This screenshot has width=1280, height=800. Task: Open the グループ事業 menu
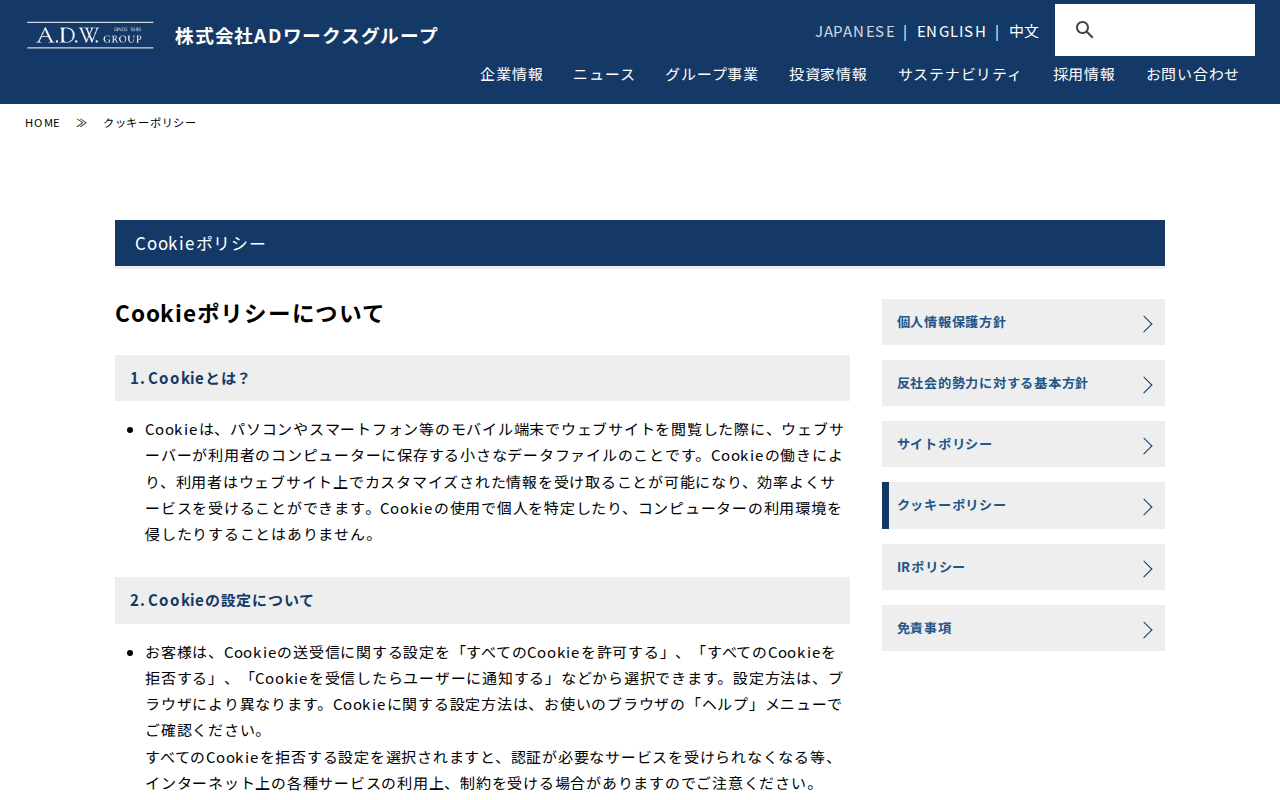pyautogui.click(x=712, y=74)
